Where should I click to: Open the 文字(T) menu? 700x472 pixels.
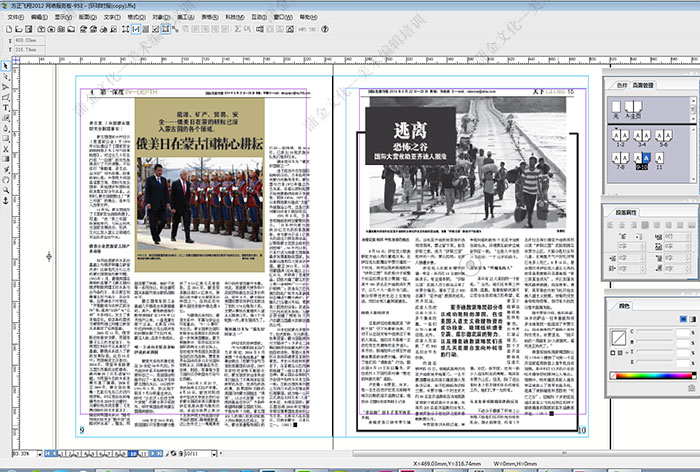pos(112,17)
